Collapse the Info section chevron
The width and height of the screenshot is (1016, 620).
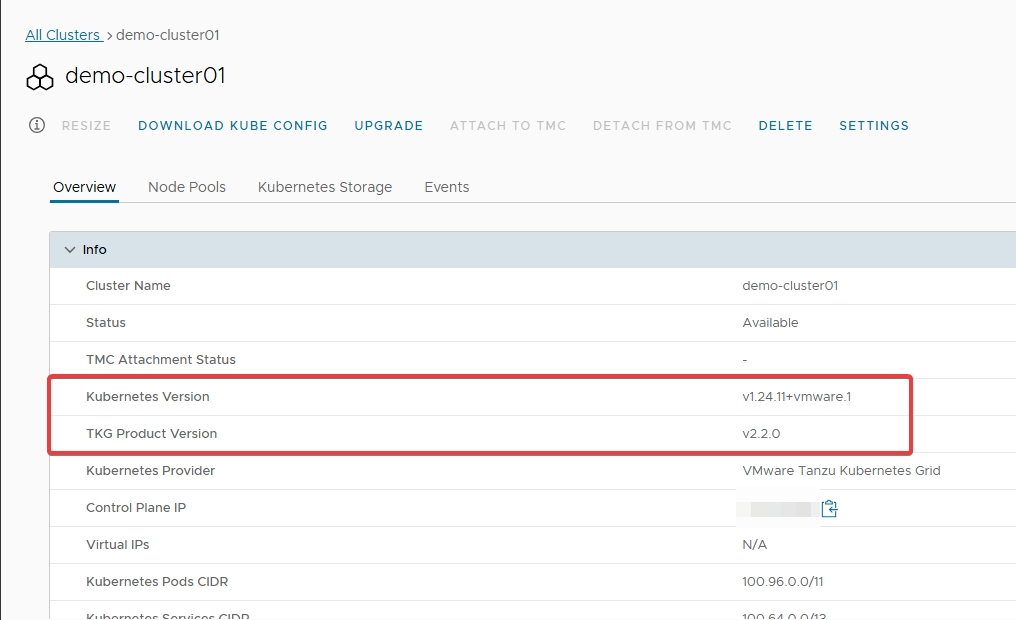pyautogui.click(x=69, y=250)
